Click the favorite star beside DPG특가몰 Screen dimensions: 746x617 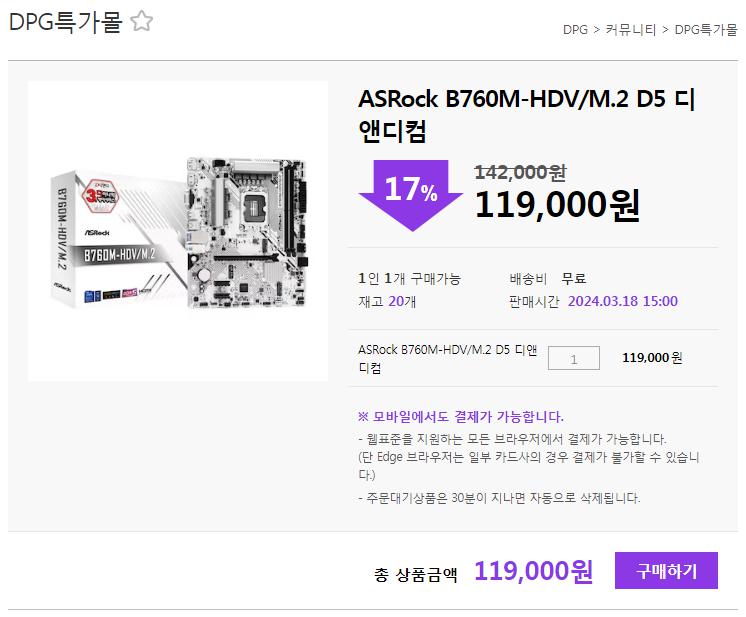pyautogui.click(x=141, y=21)
